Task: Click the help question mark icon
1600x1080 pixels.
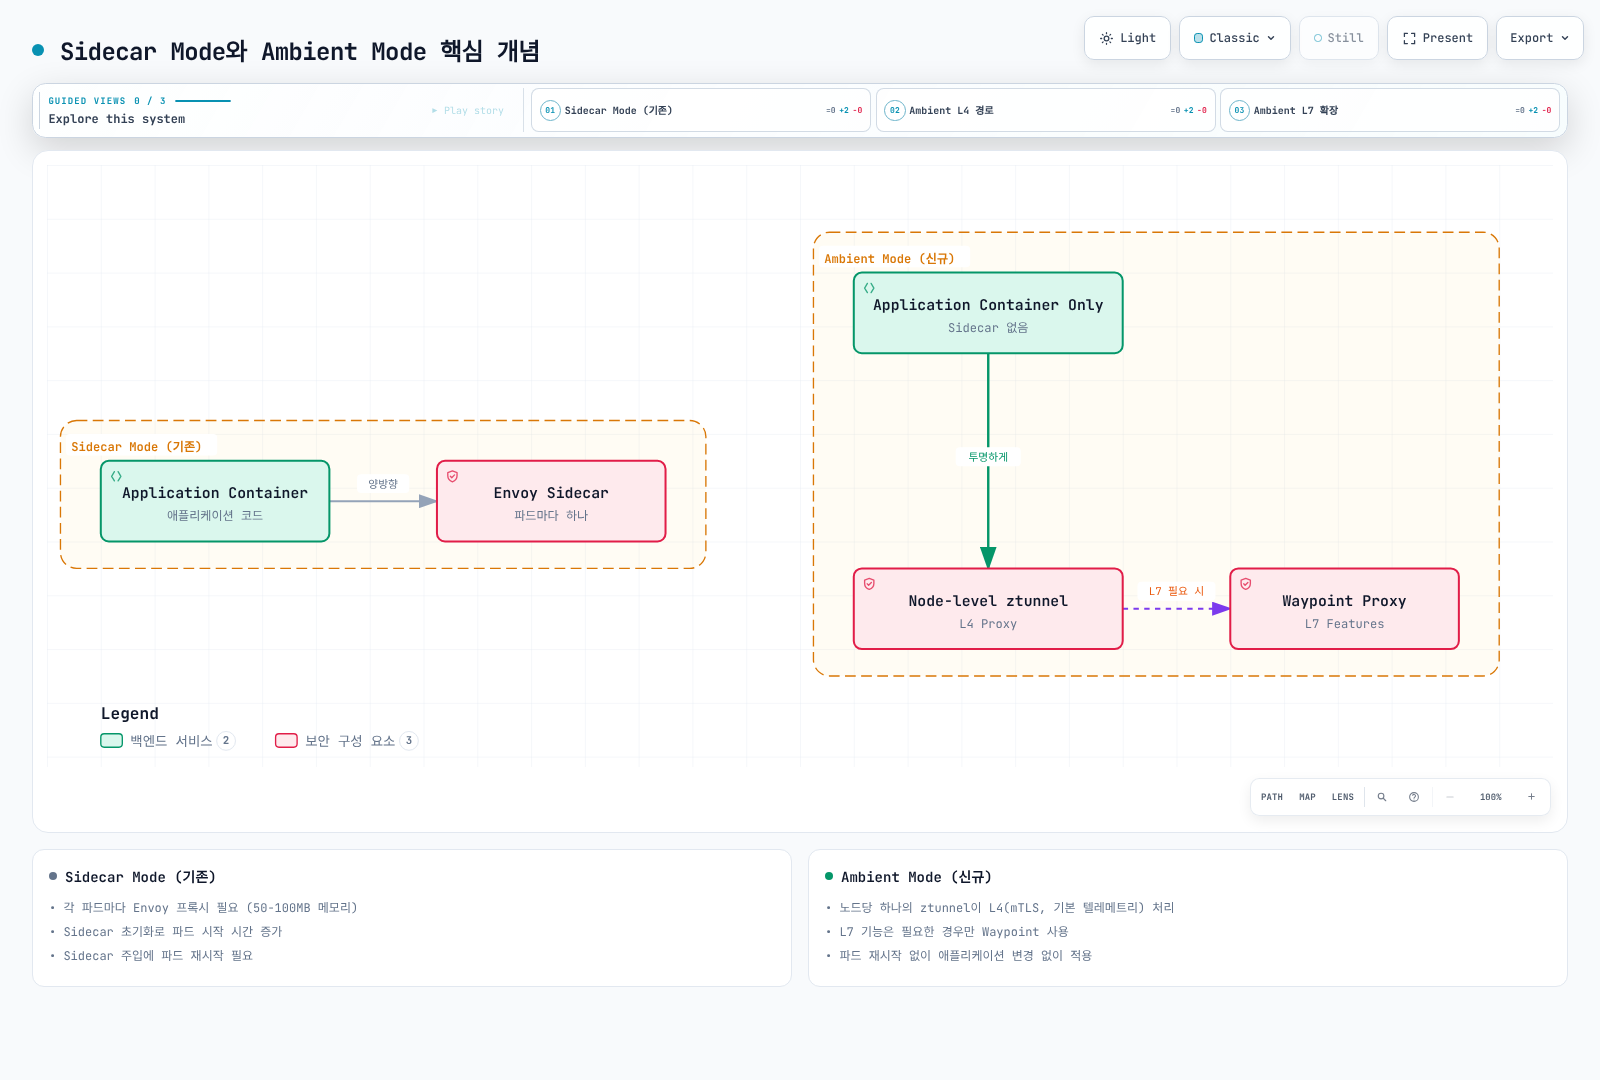Action: 1414,797
